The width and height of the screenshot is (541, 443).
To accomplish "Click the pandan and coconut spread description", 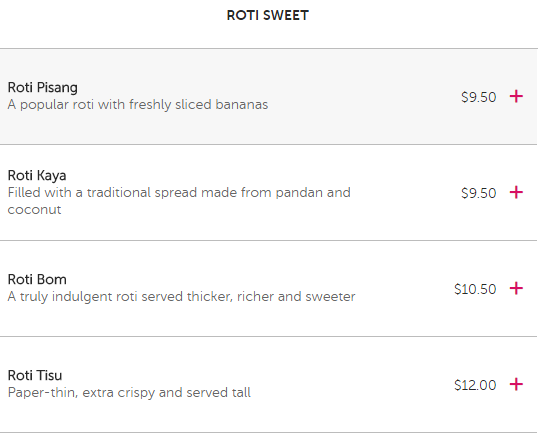I will (x=179, y=201).
